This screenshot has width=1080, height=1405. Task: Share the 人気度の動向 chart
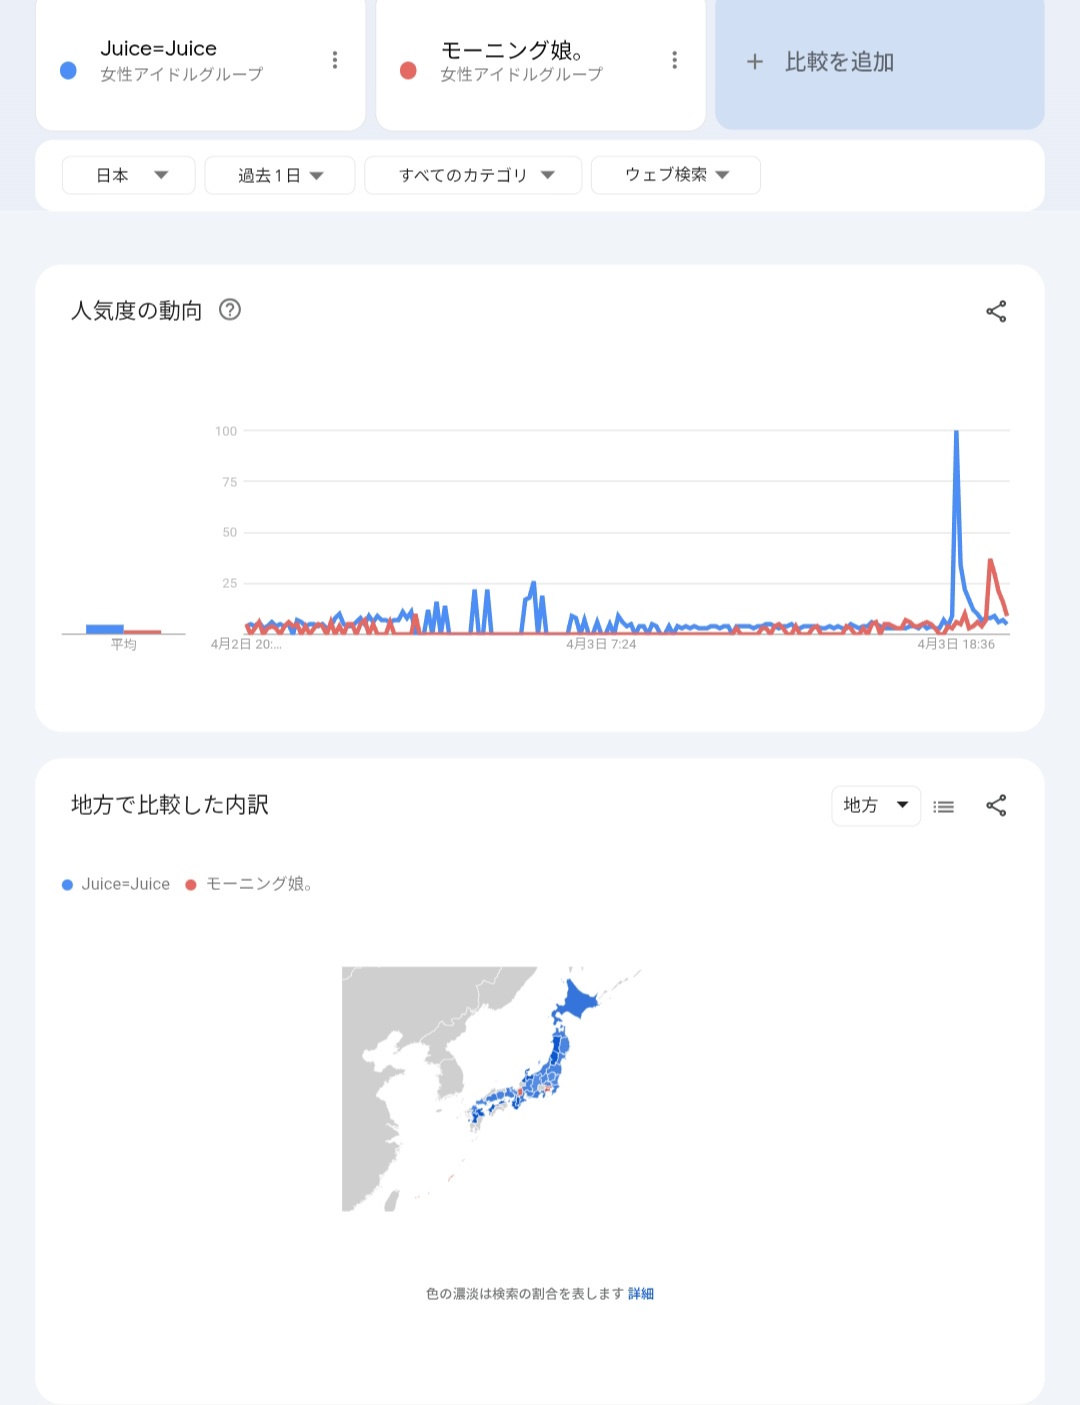pyautogui.click(x=996, y=312)
